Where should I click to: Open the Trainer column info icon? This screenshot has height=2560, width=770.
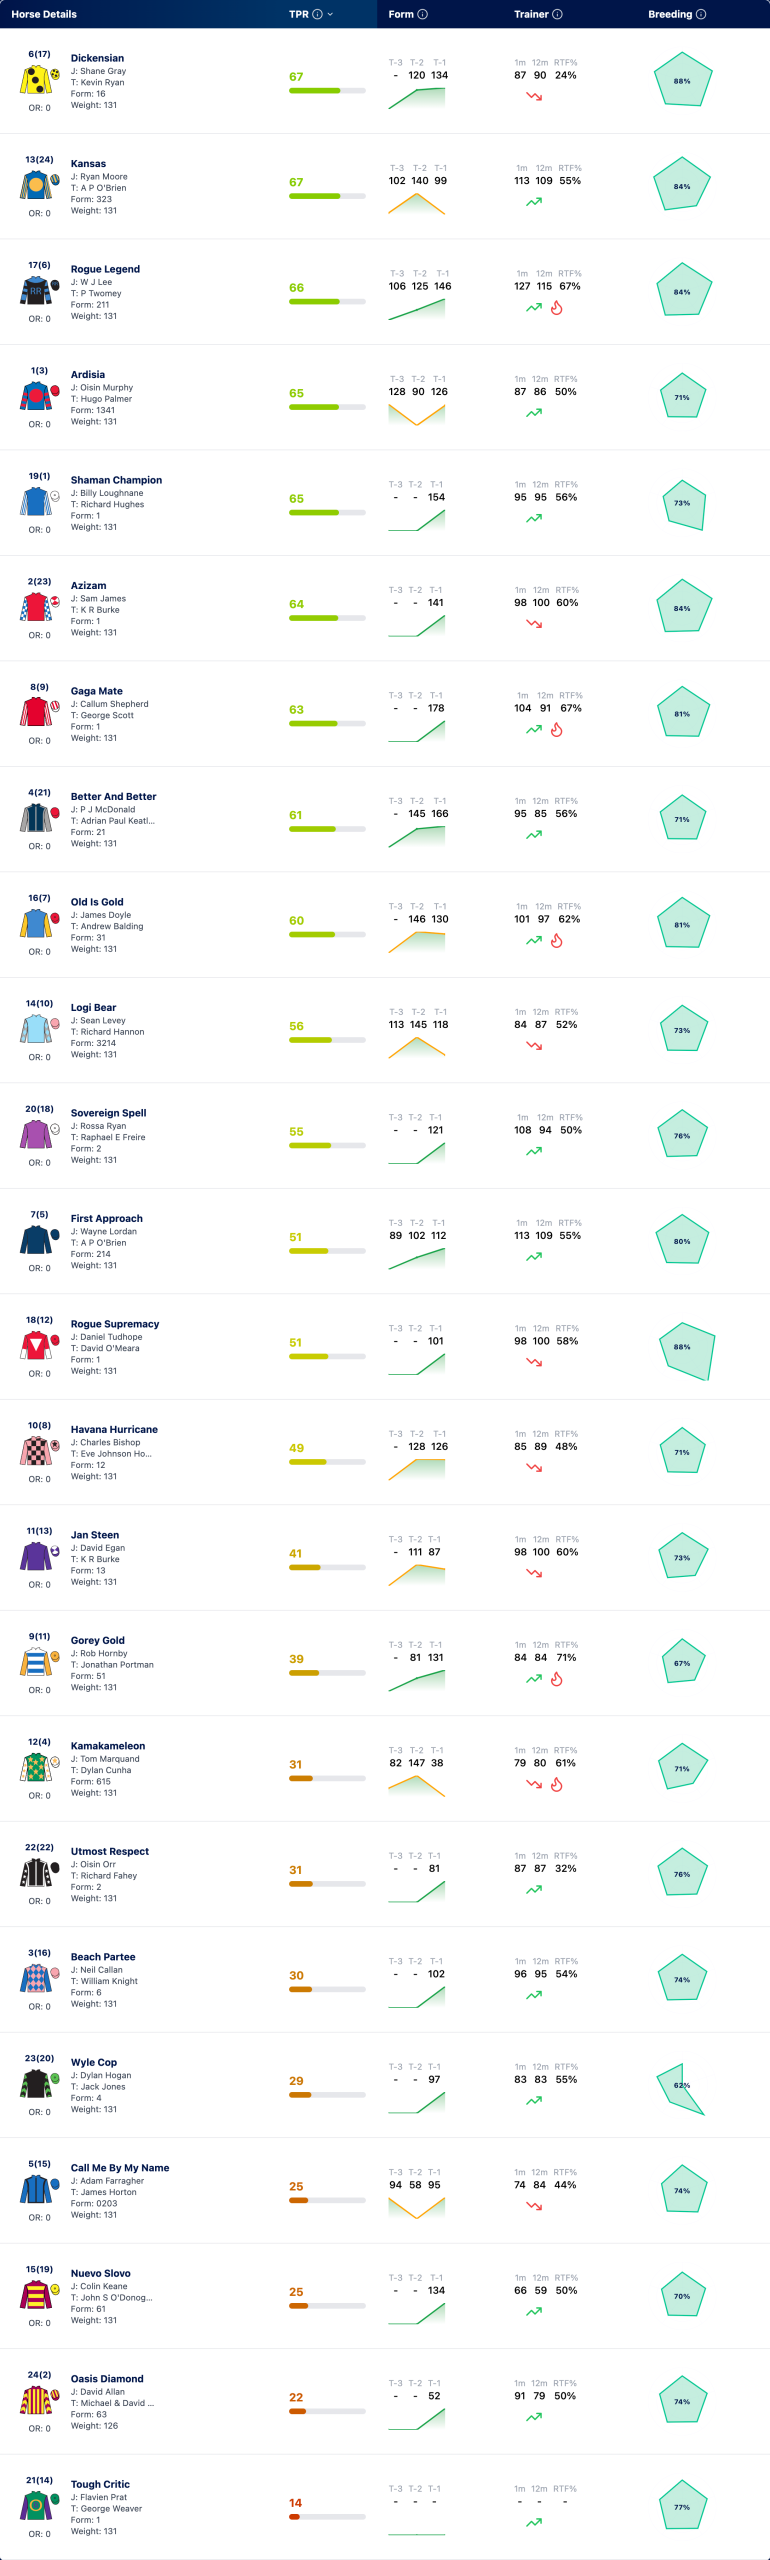click(x=557, y=14)
